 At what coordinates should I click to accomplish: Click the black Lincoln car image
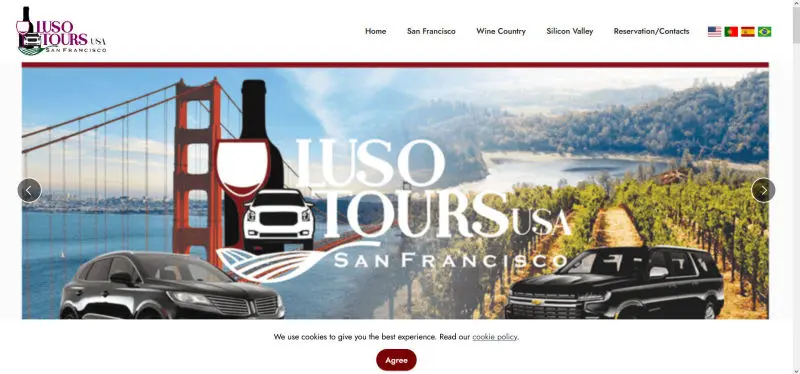tap(172, 286)
